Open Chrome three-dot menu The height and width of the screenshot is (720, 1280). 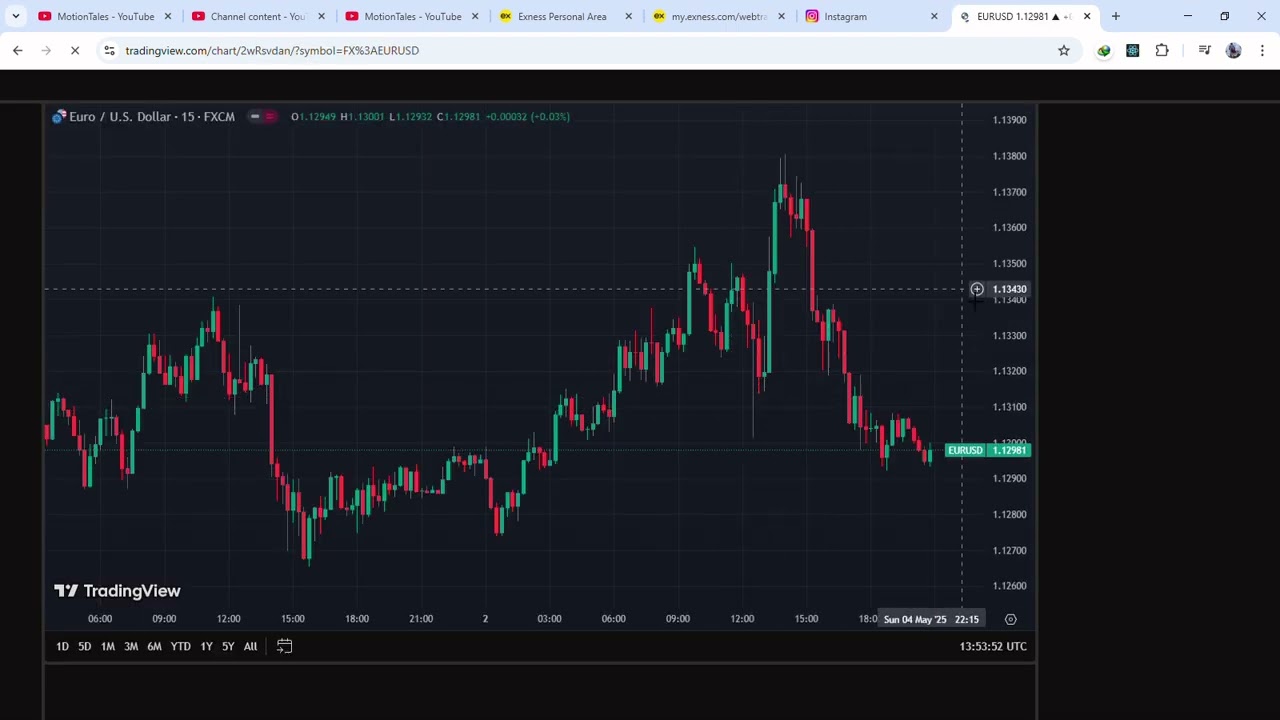pos(1262,50)
